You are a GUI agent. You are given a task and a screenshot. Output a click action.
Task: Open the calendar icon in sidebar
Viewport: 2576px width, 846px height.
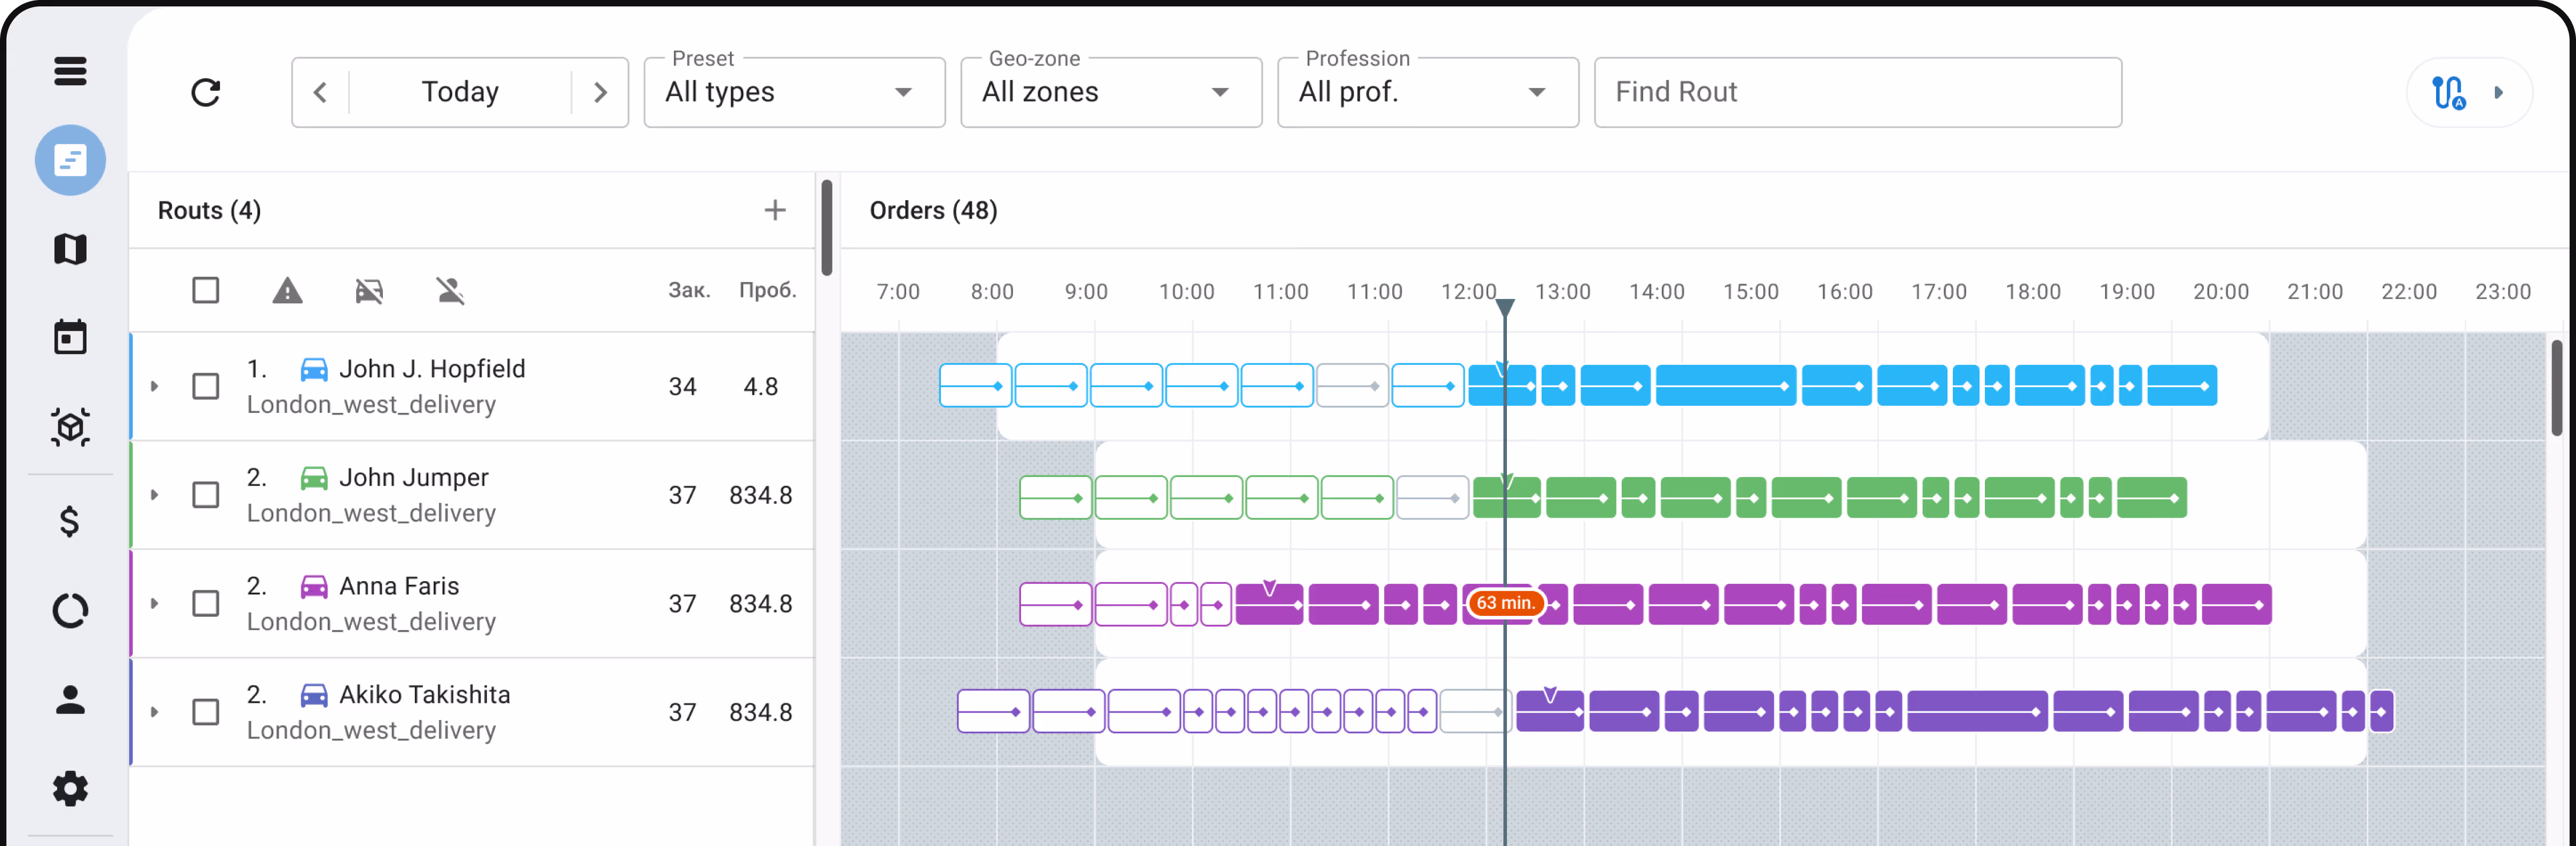(70, 338)
